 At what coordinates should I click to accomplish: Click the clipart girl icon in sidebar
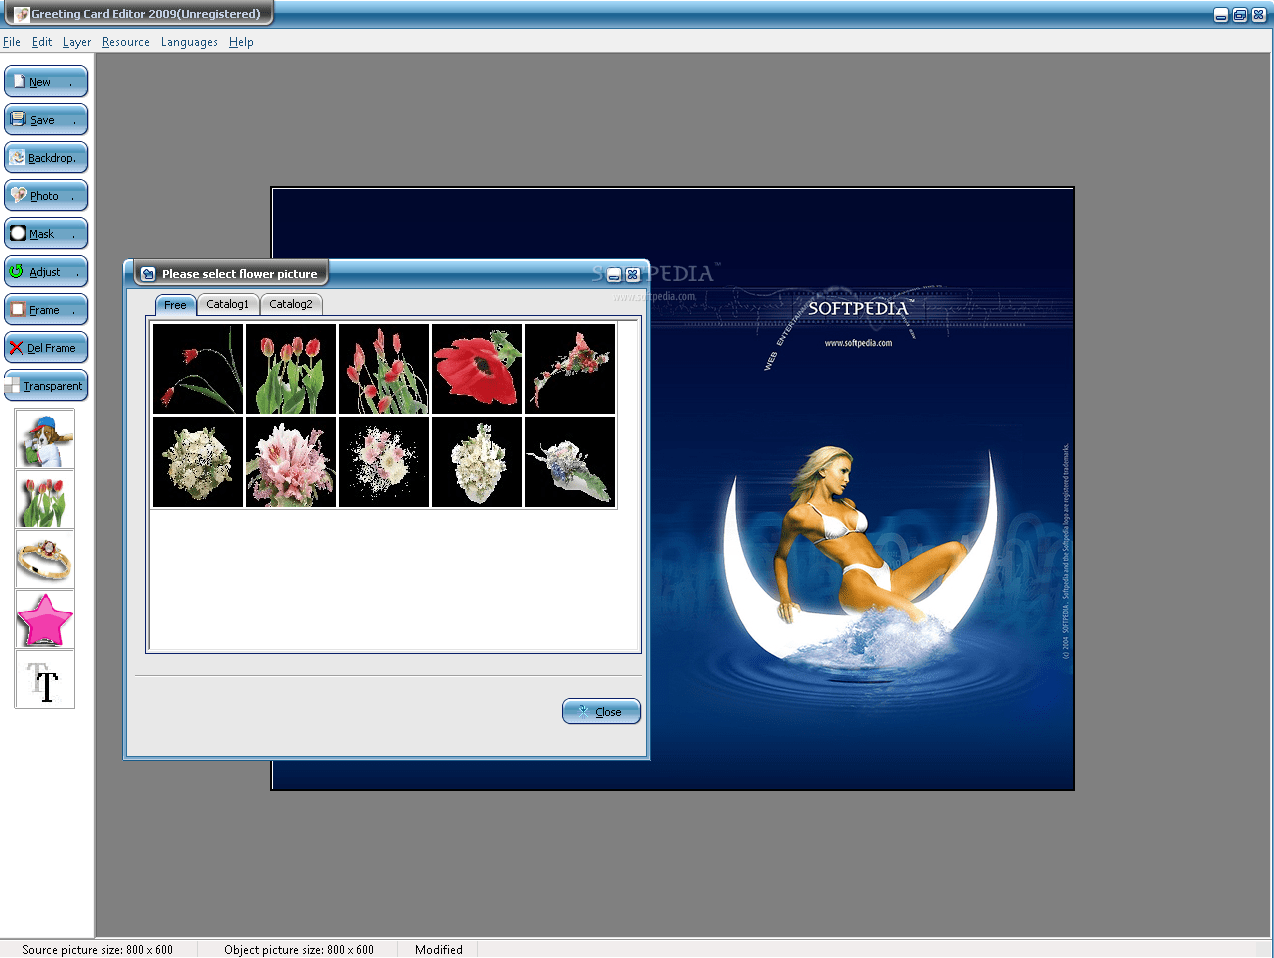coord(44,438)
